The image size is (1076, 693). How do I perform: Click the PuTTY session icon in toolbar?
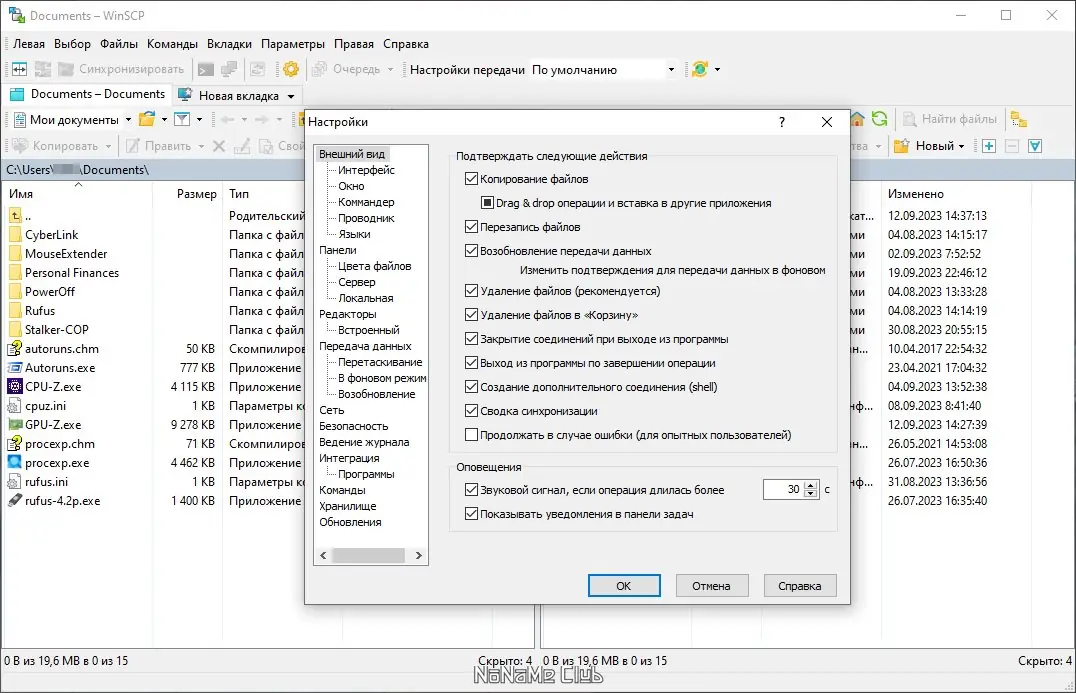point(229,69)
